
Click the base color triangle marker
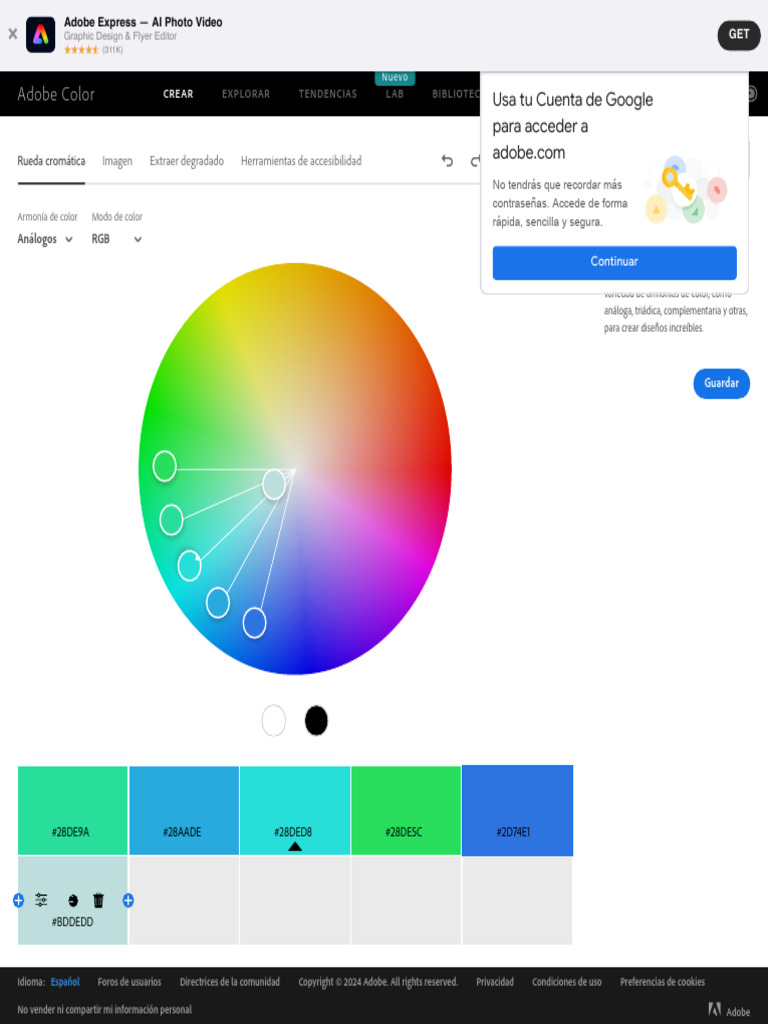295,846
